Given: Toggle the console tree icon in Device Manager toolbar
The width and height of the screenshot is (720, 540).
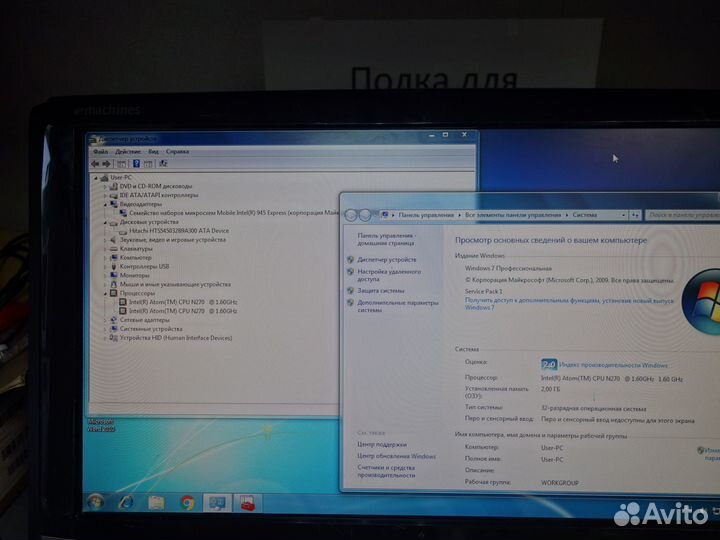Looking at the screenshot, I should click(122, 163).
